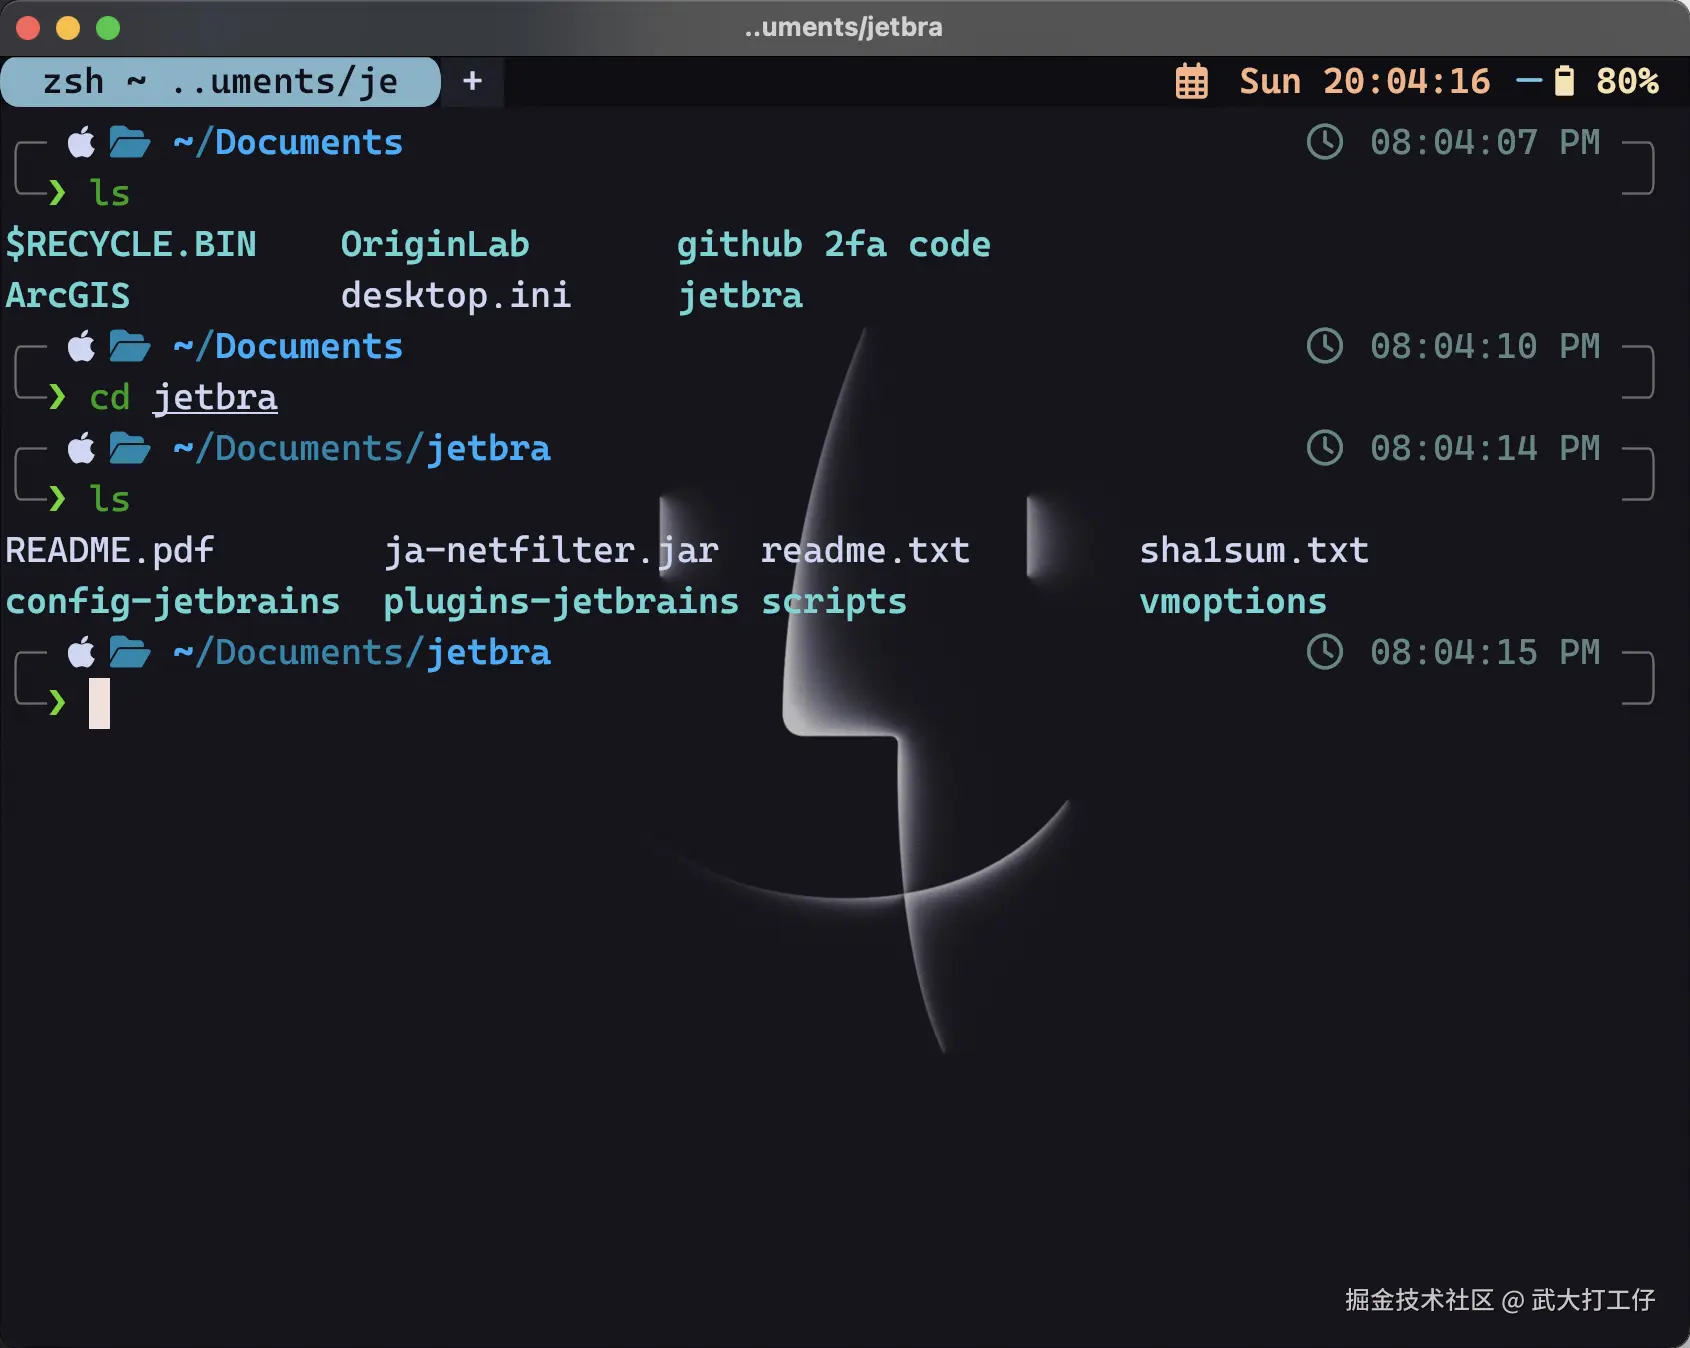Click the plugins-jetbrains directory name
This screenshot has width=1690, height=1348.
click(x=561, y=601)
